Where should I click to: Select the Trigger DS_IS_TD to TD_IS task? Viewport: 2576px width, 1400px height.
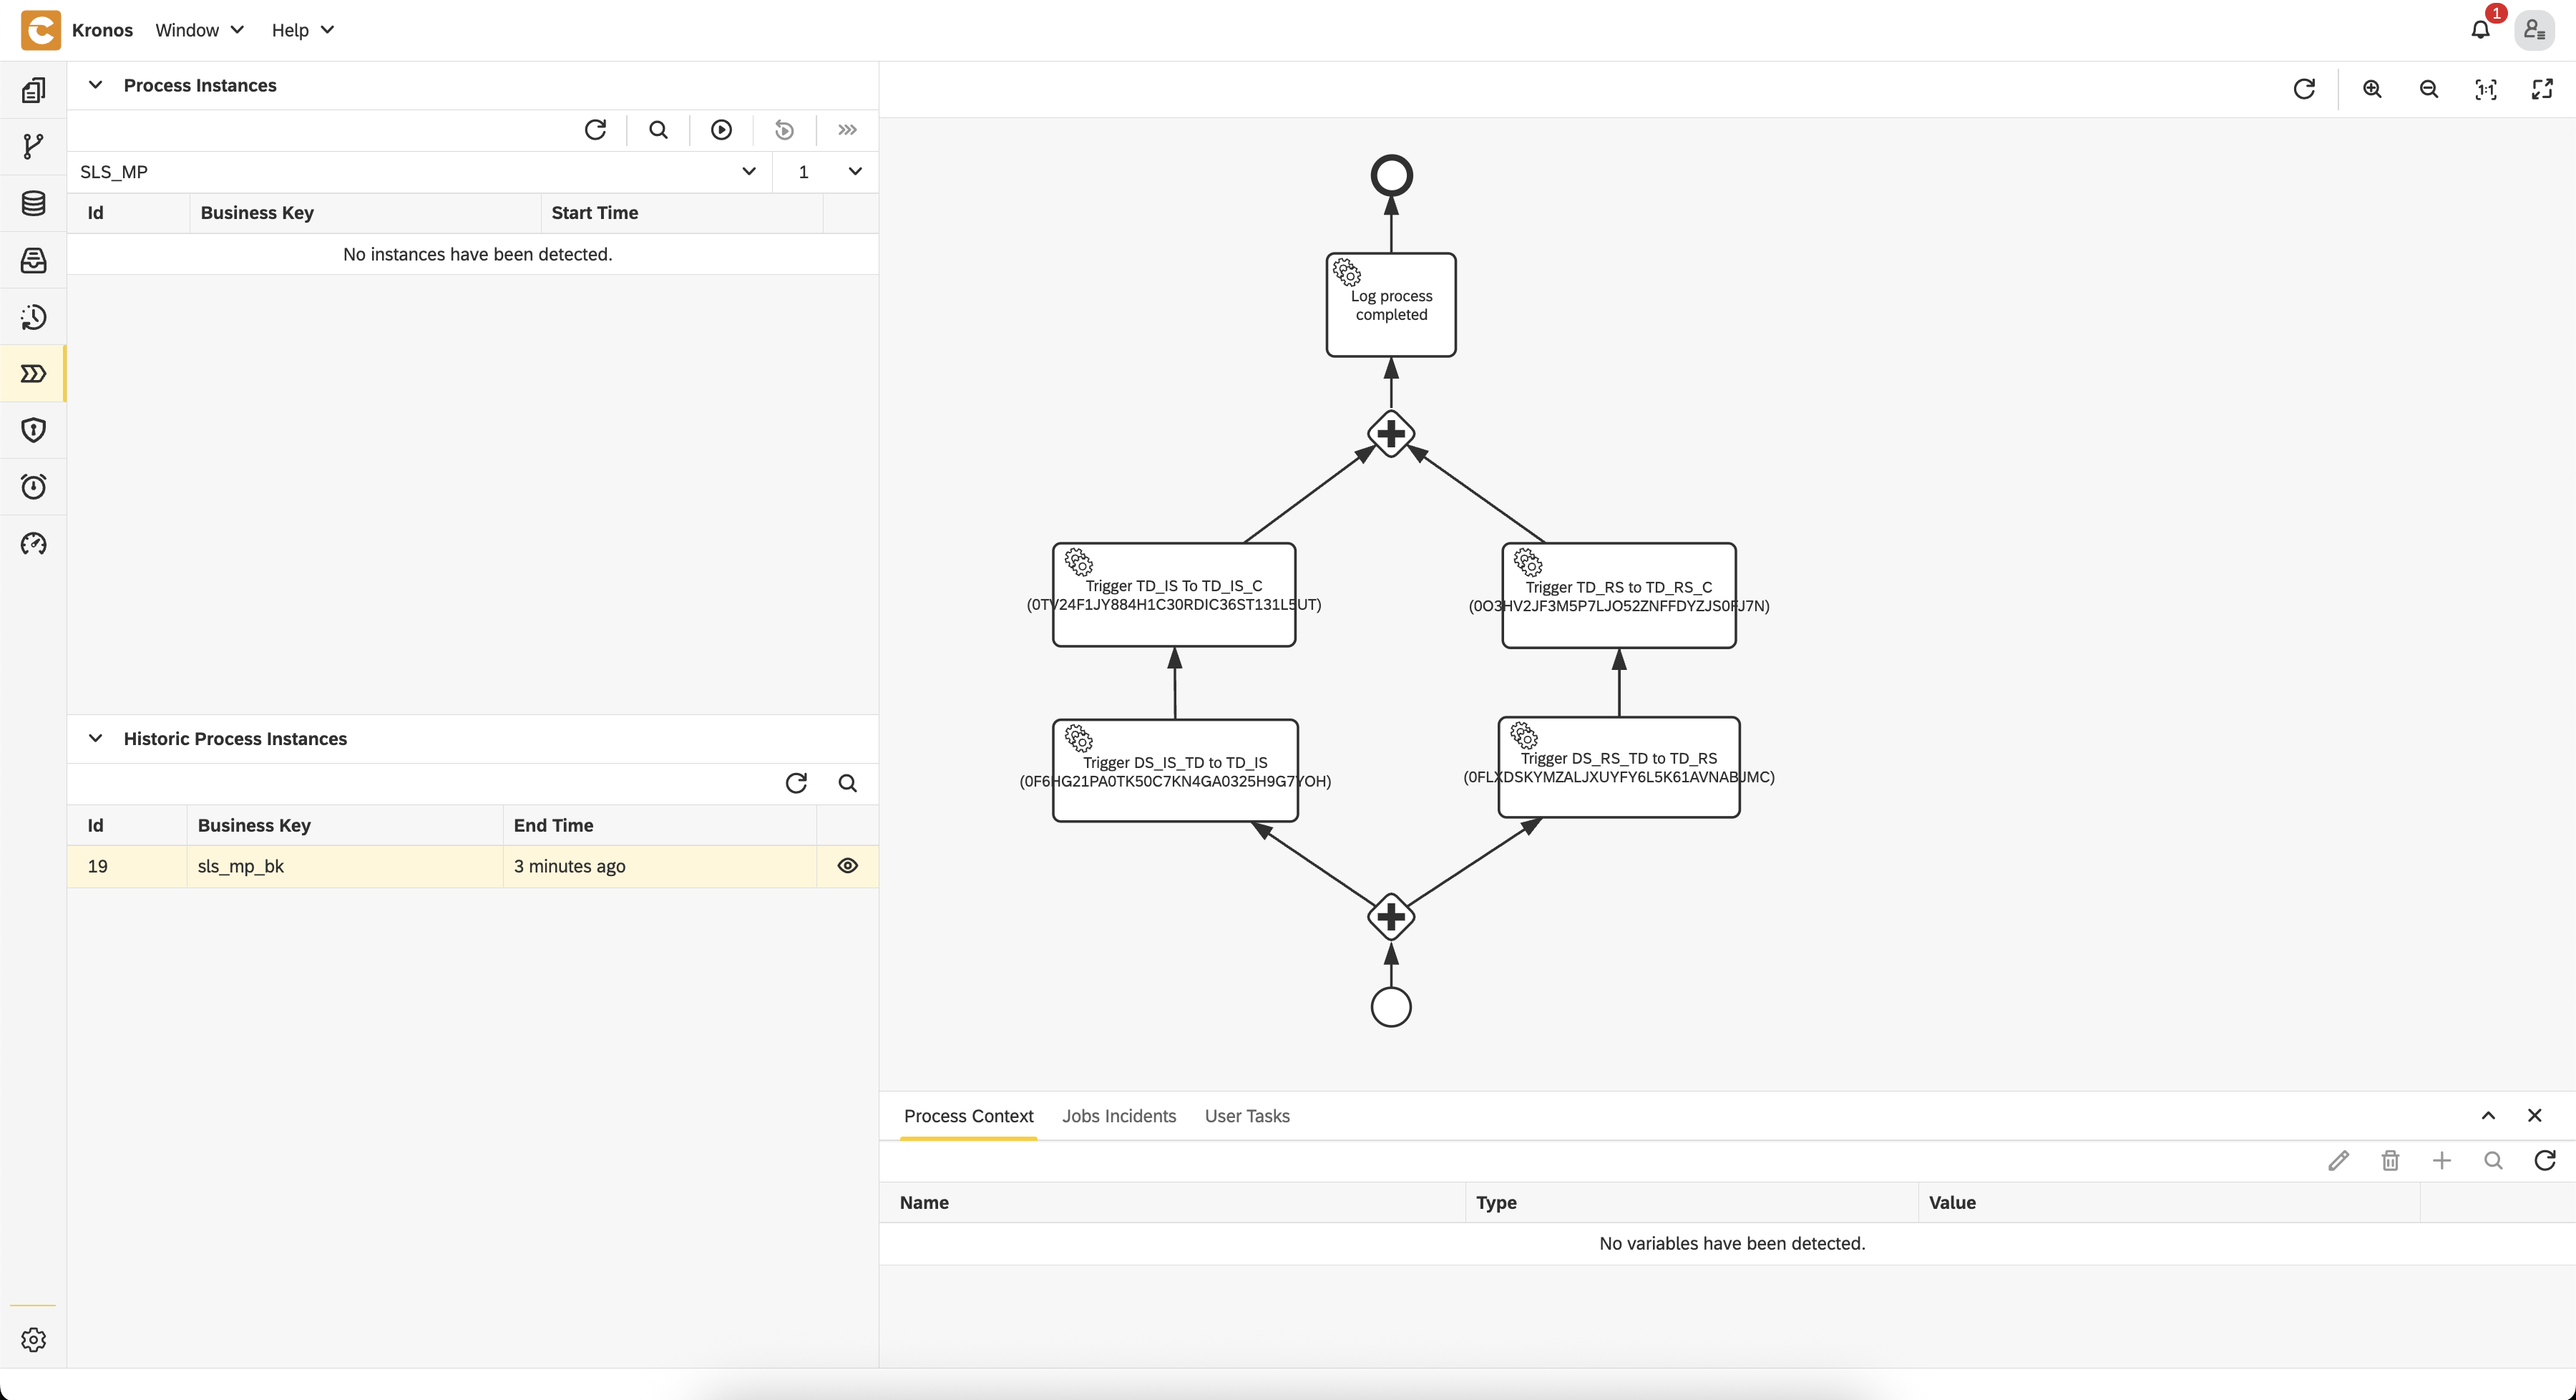coord(1175,771)
